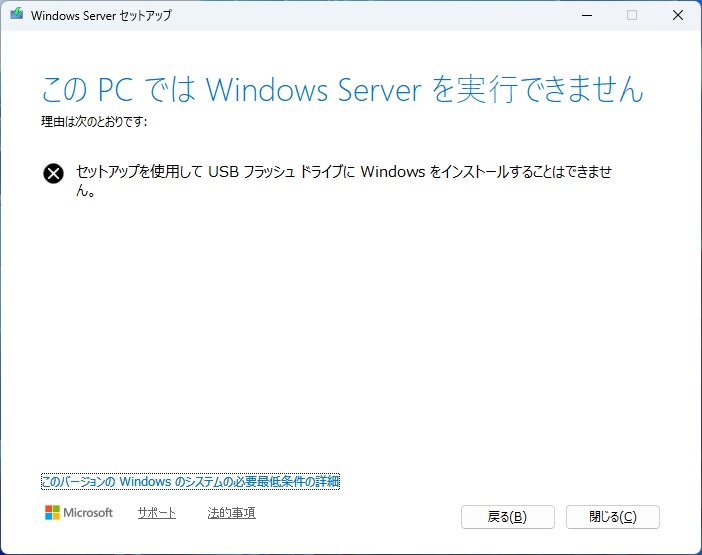The width and height of the screenshot is (702, 555).
Task: Open the サポート link
Action: 157,513
